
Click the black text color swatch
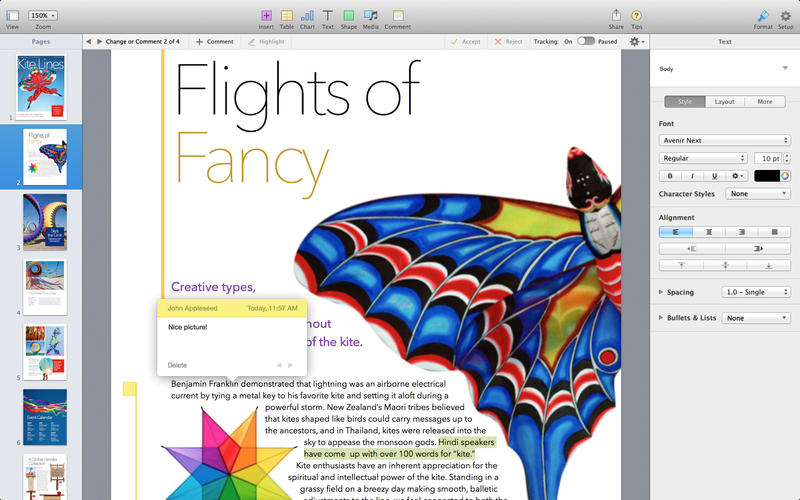(x=767, y=176)
